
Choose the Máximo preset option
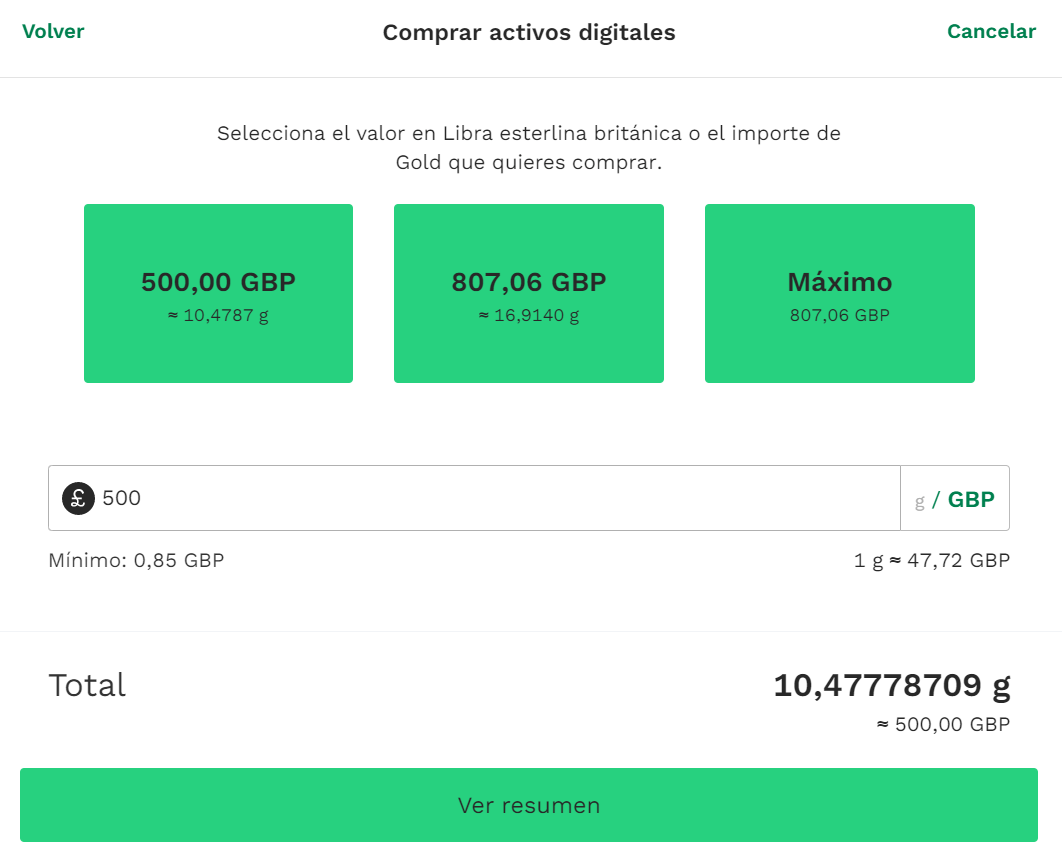pyautogui.click(x=839, y=292)
